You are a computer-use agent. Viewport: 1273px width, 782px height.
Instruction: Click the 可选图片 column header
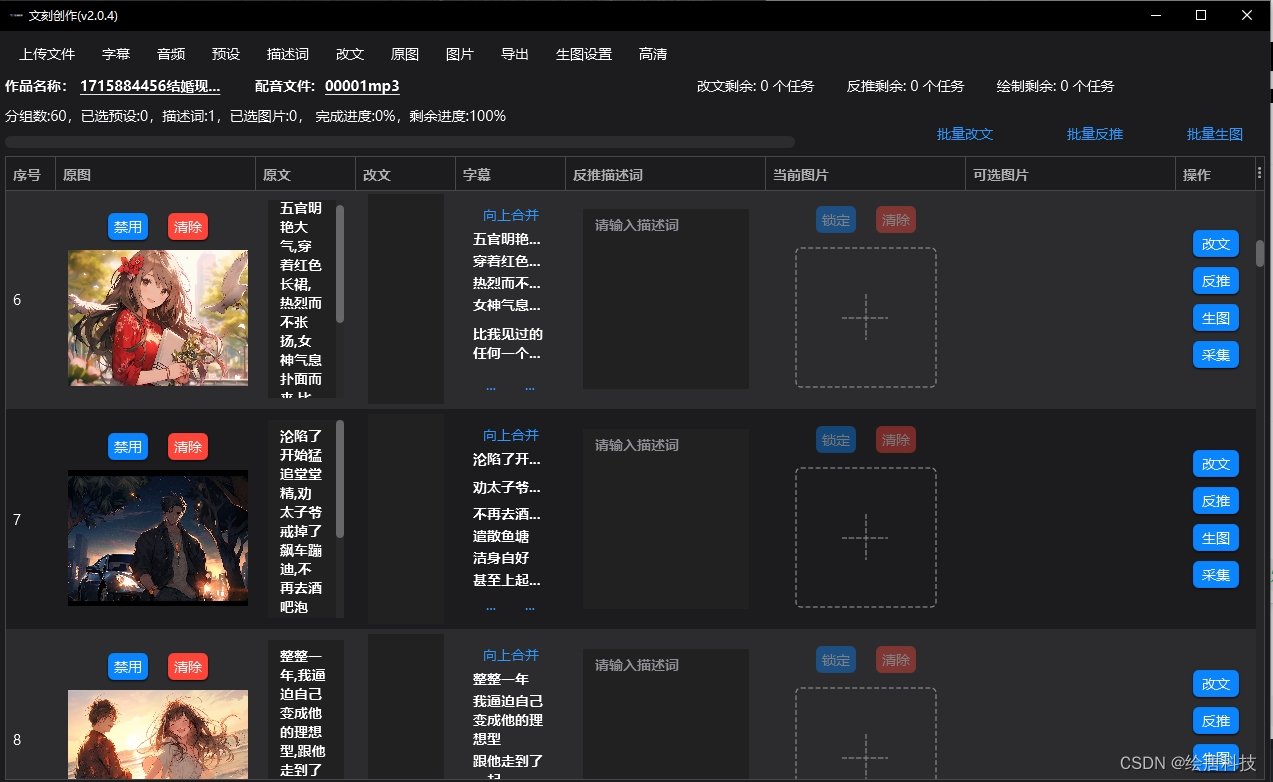click(1070, 174)
